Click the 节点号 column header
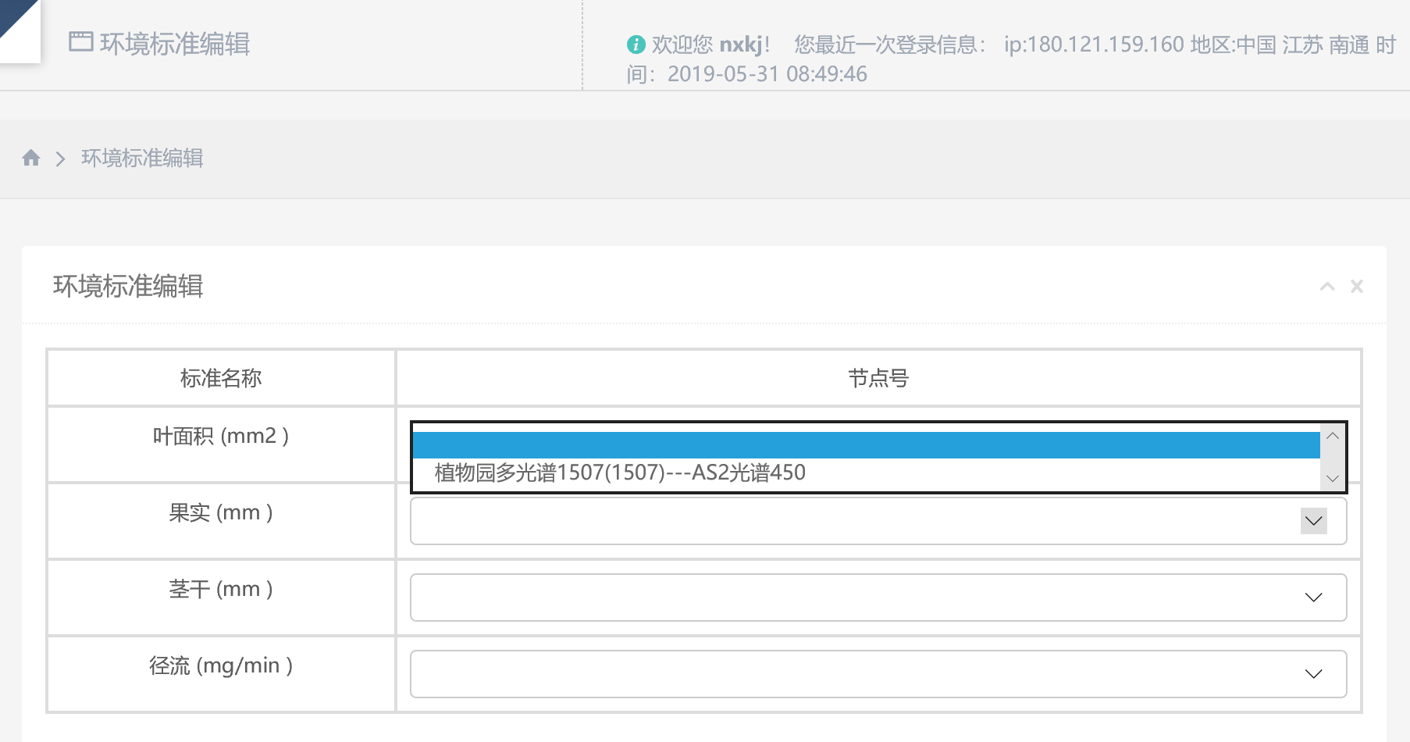The image size is (1410, 742). (878, 378)
